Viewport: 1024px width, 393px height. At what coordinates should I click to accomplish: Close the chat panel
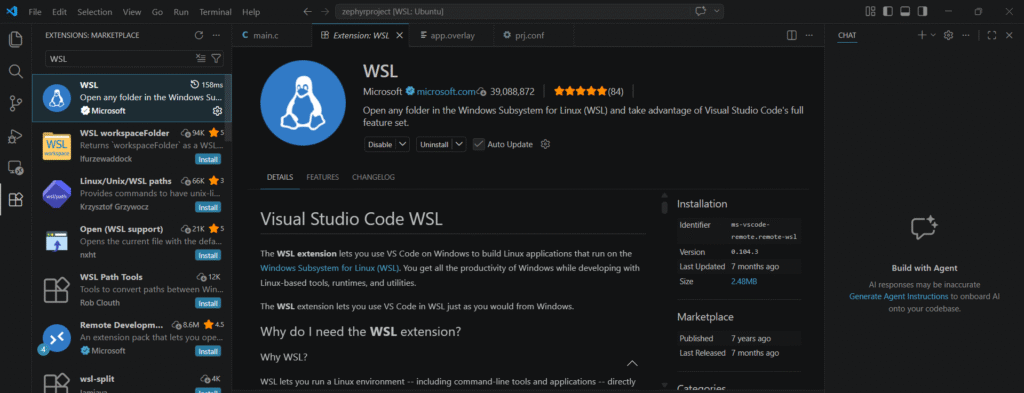(1010, 35)
